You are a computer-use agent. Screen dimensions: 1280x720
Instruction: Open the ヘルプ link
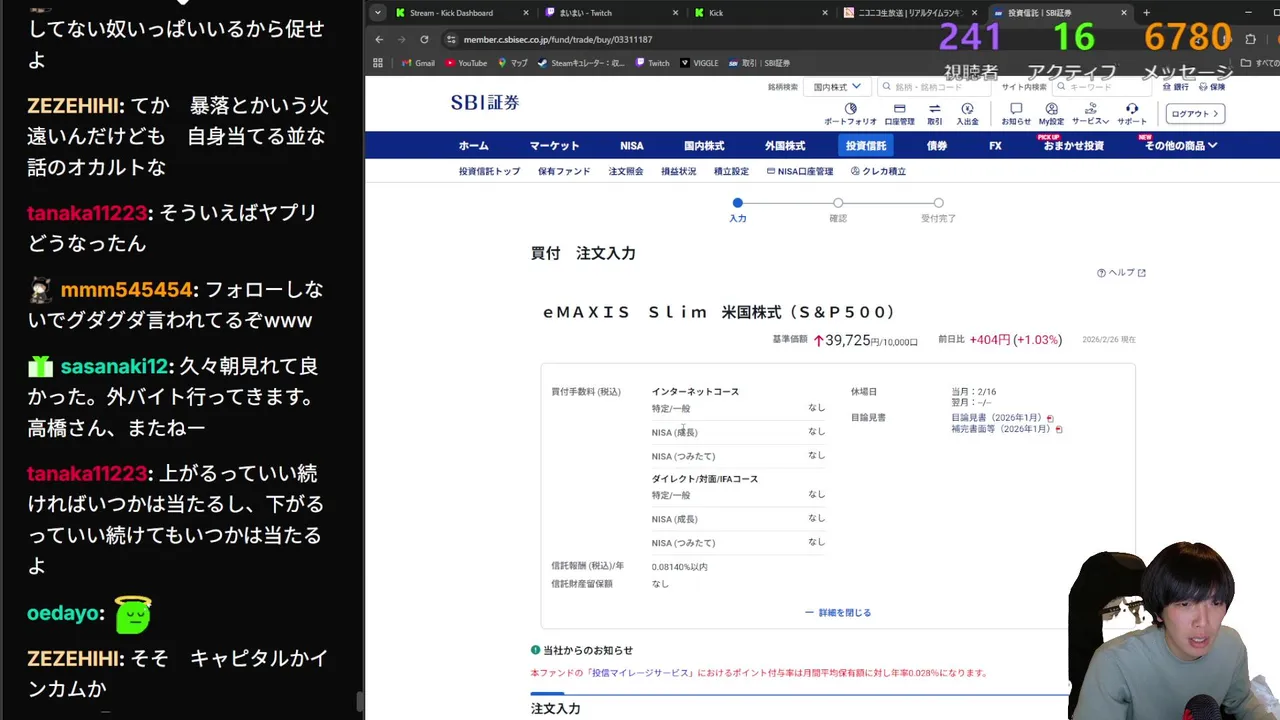tap(1121, 272)
